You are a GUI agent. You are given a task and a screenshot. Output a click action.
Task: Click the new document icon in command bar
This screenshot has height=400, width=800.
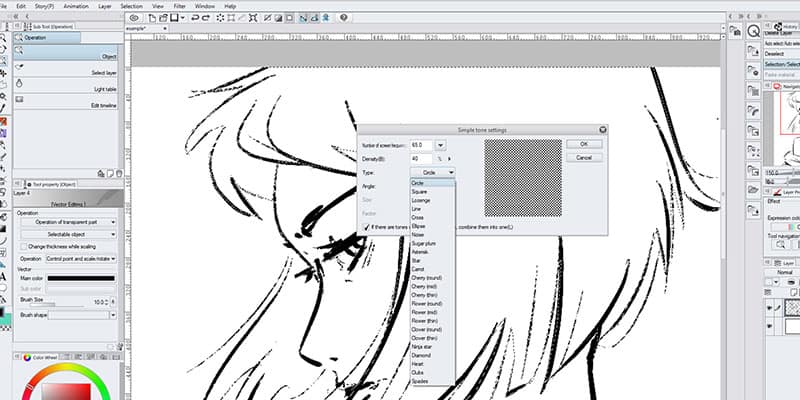[x=152, y=18]
